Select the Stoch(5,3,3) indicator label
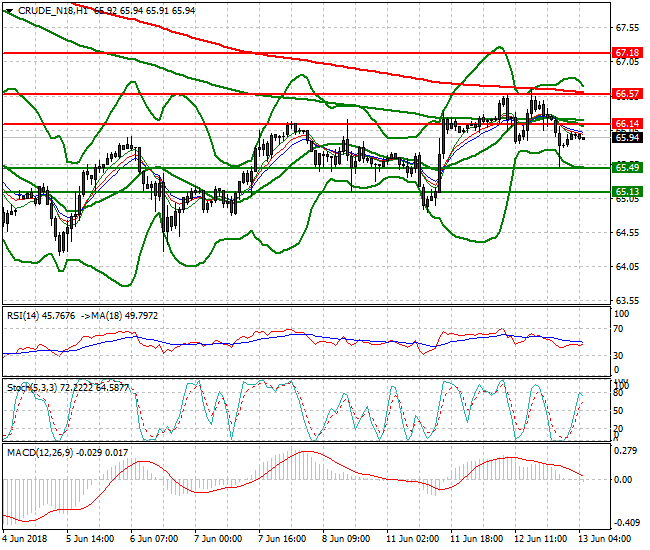The height and width of the screenshot is (550, 650). [x=33, y=388]
